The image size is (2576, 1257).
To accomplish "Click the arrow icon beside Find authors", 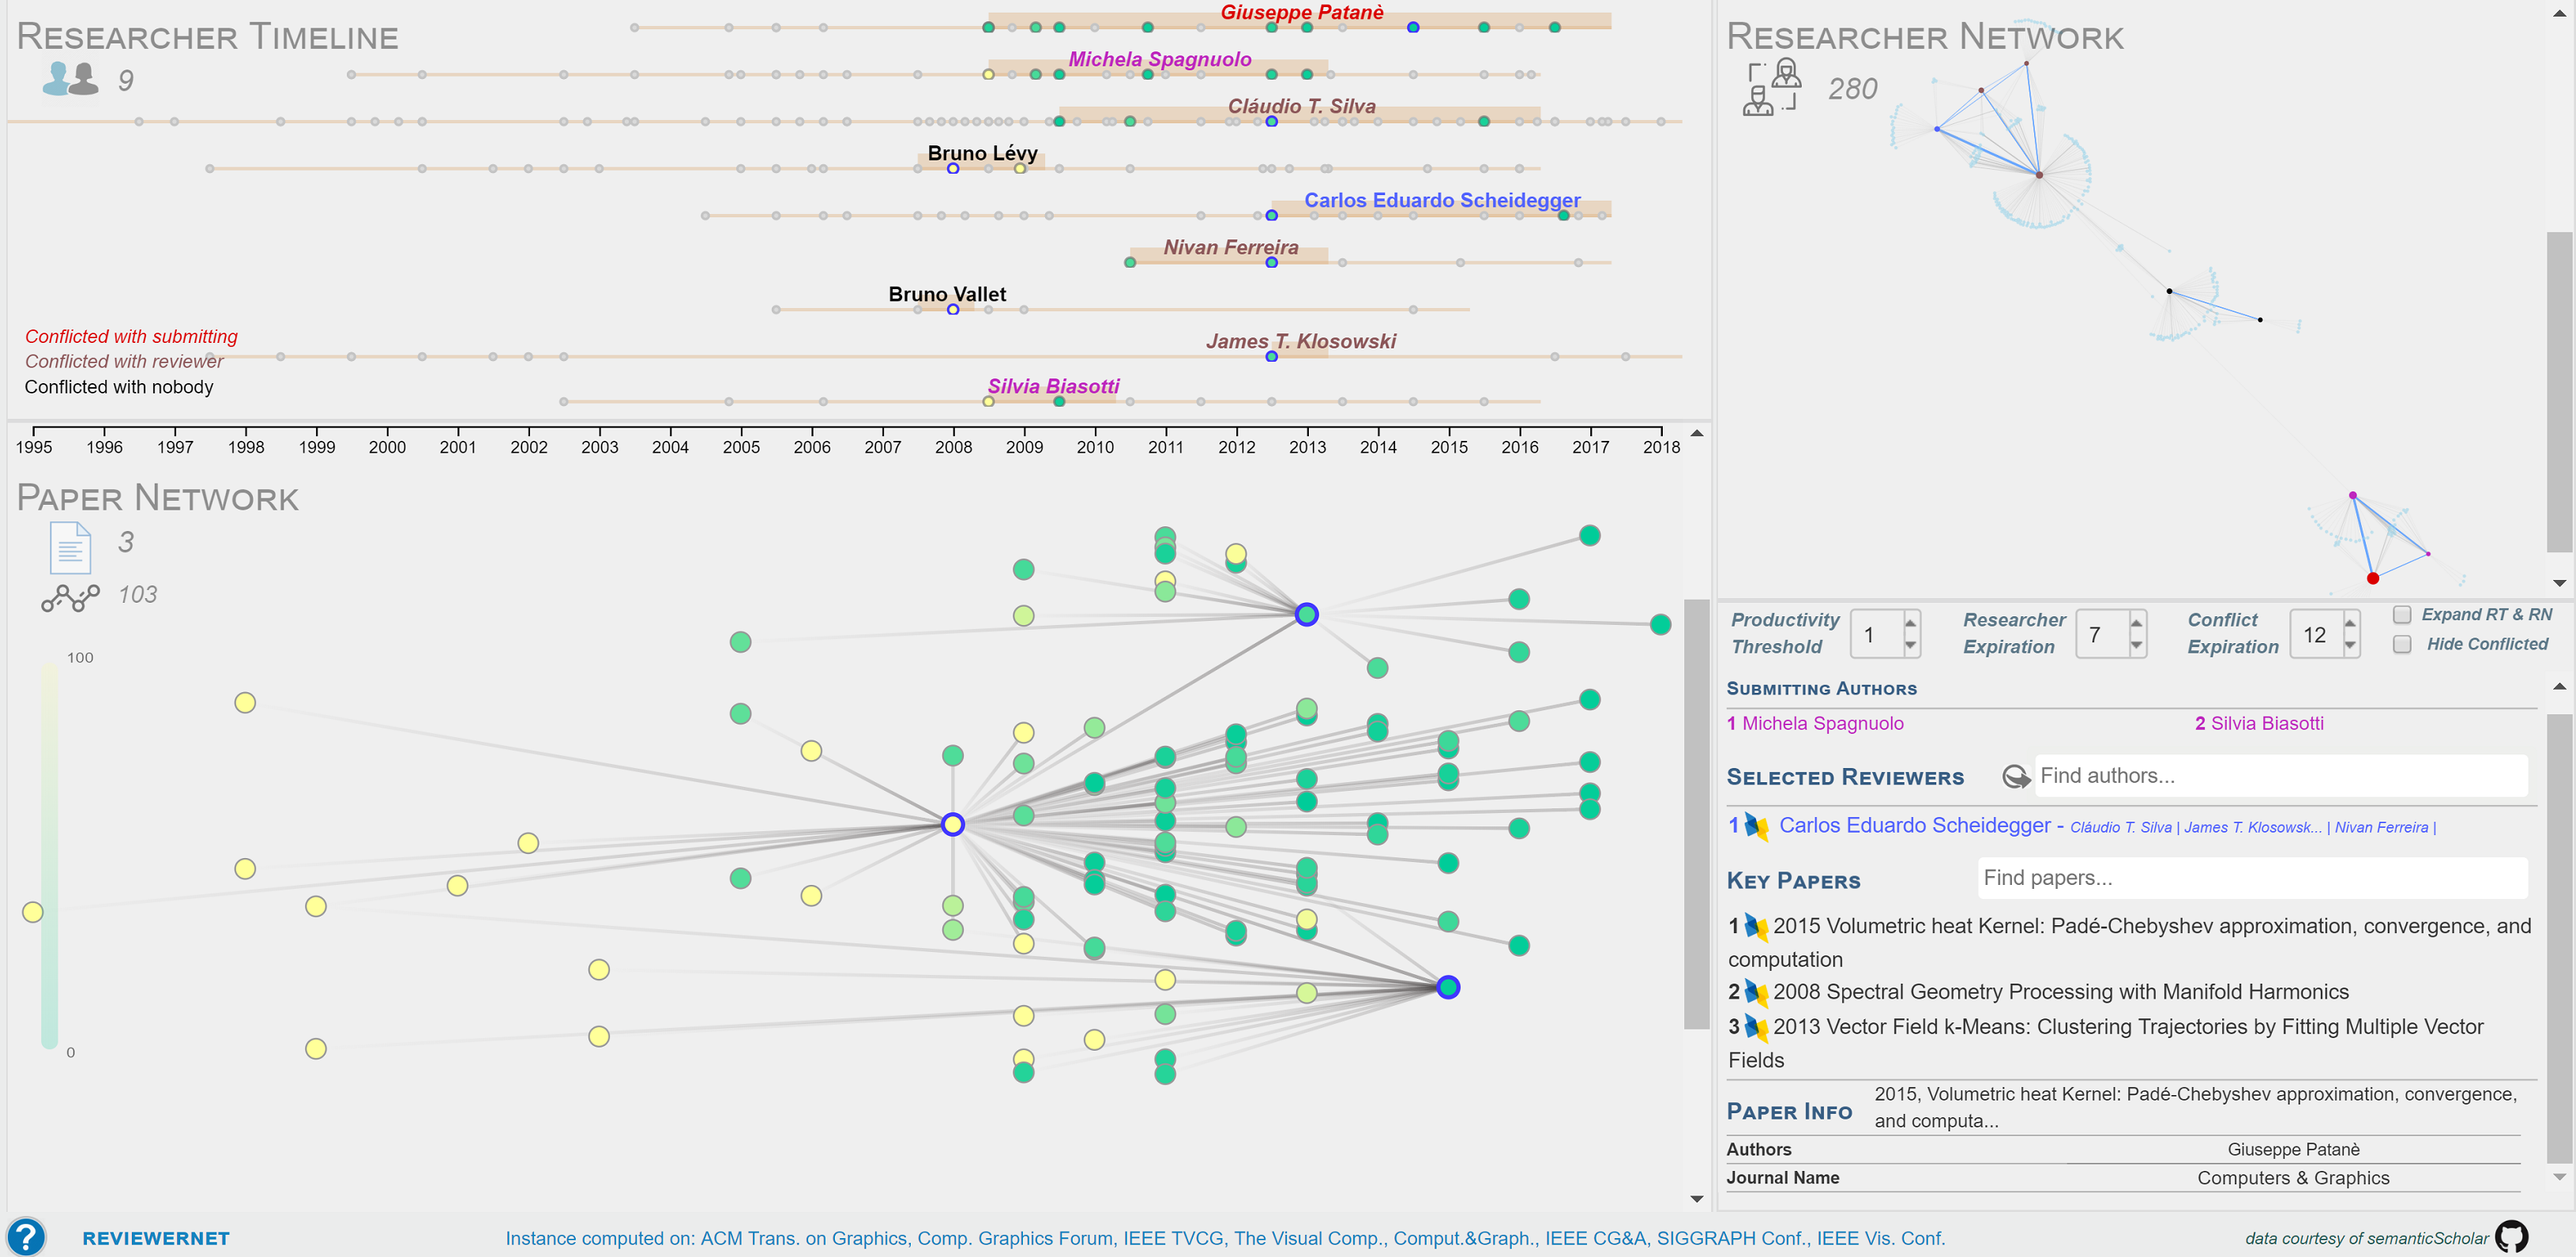I will coord(2015,777).
